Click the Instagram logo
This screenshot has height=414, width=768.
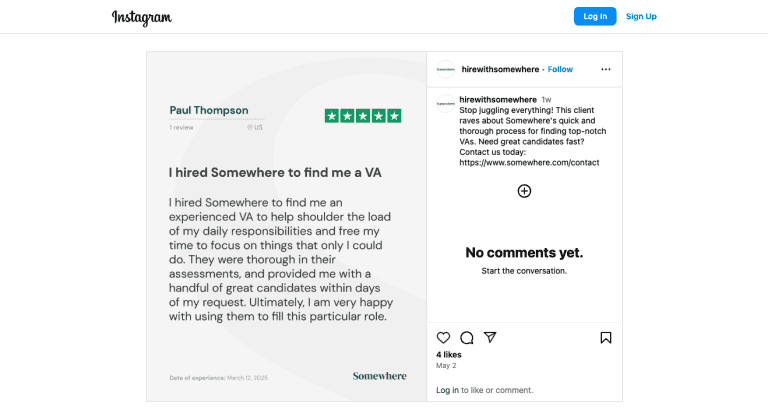pyautogui.click(x=141, y=17)
